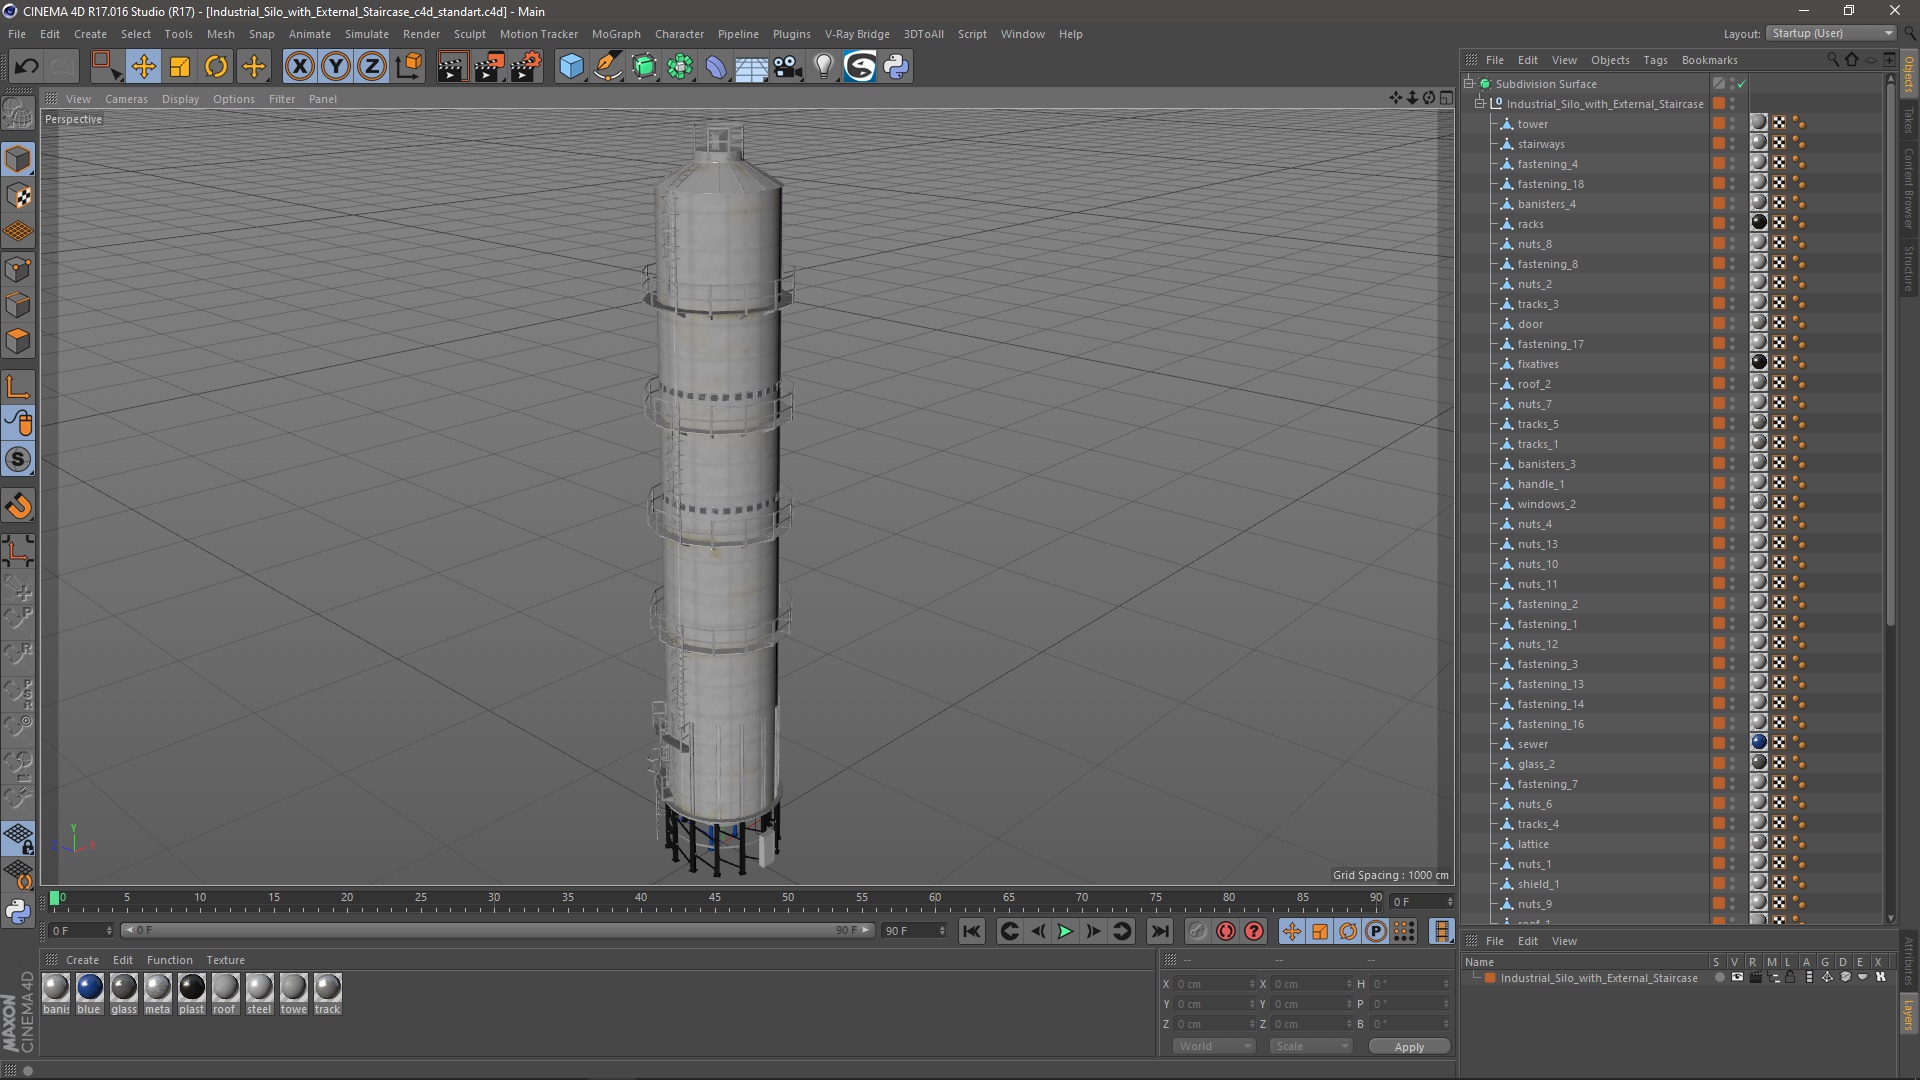1920x1080 pixels.
Task: Open the Layout Startup dropdown
Action: [x=1832, y=33]
